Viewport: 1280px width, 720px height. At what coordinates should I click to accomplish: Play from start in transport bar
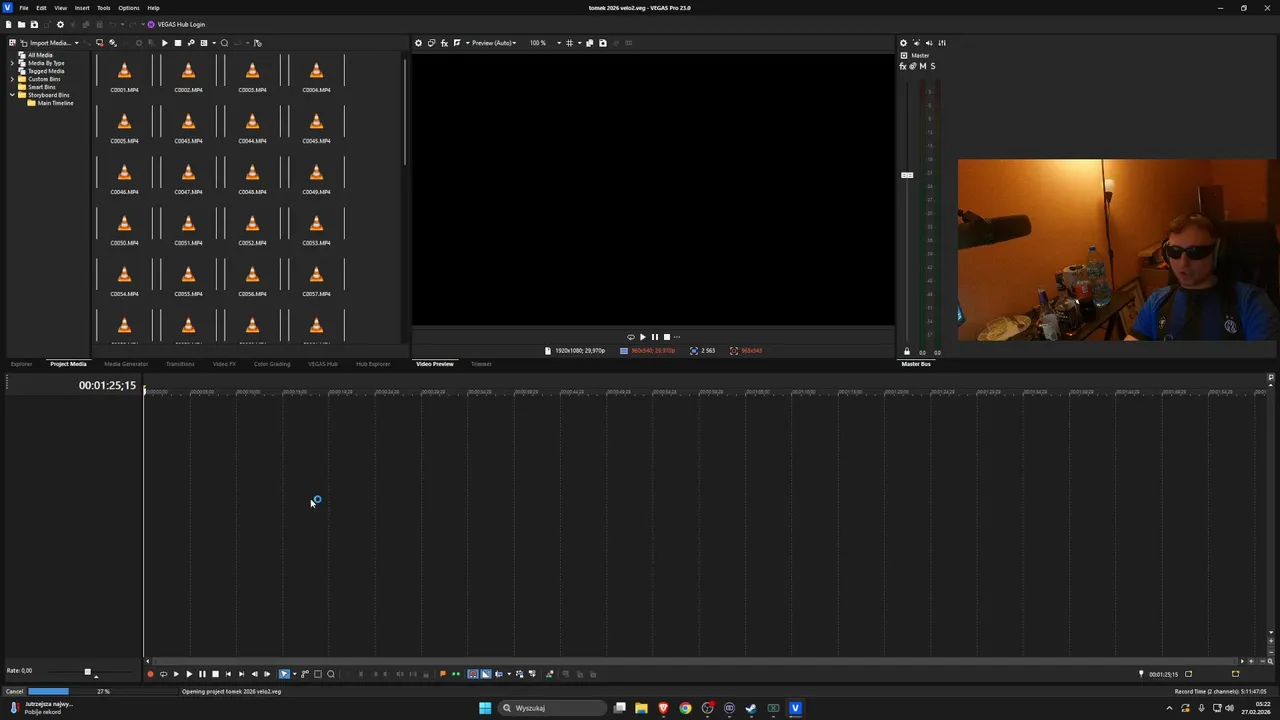(176, 674)
